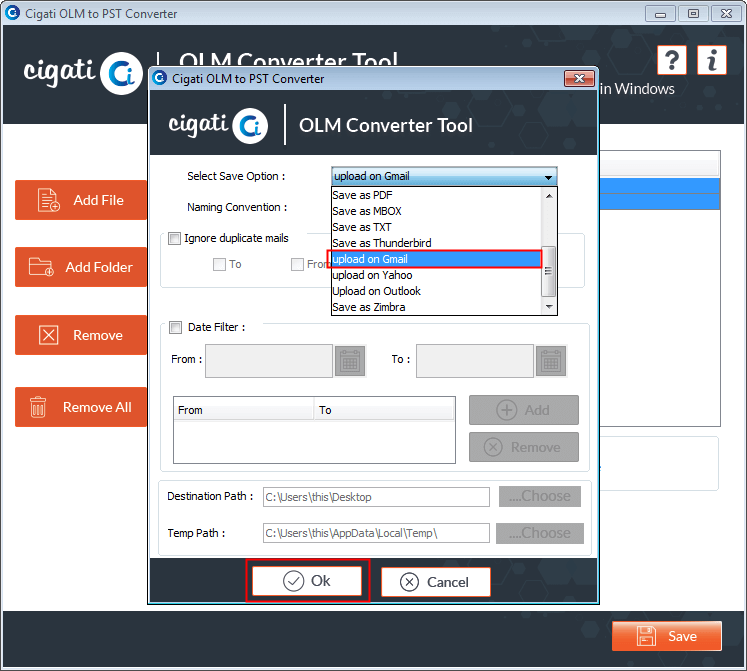Click the Cancel button in dialog
This screenshot has height=671, width=747.
(x=436, y=582)
